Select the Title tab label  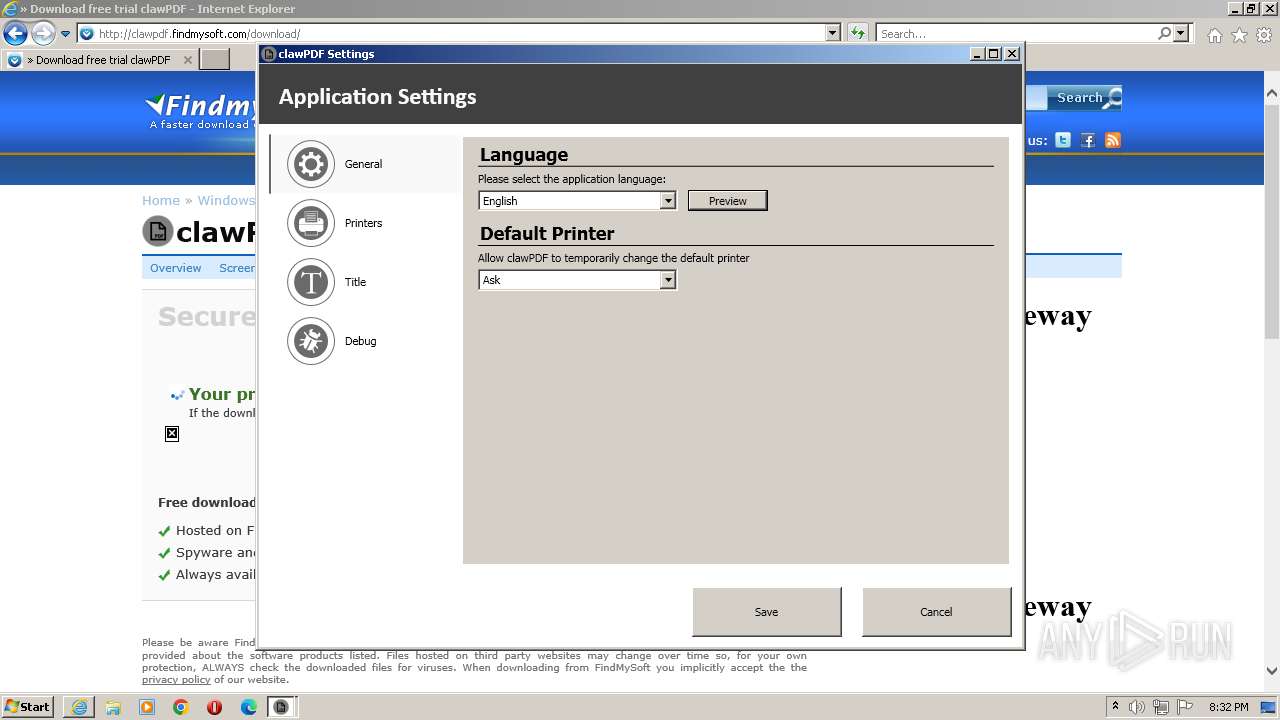pyautogui.click(x=355, y=282)
